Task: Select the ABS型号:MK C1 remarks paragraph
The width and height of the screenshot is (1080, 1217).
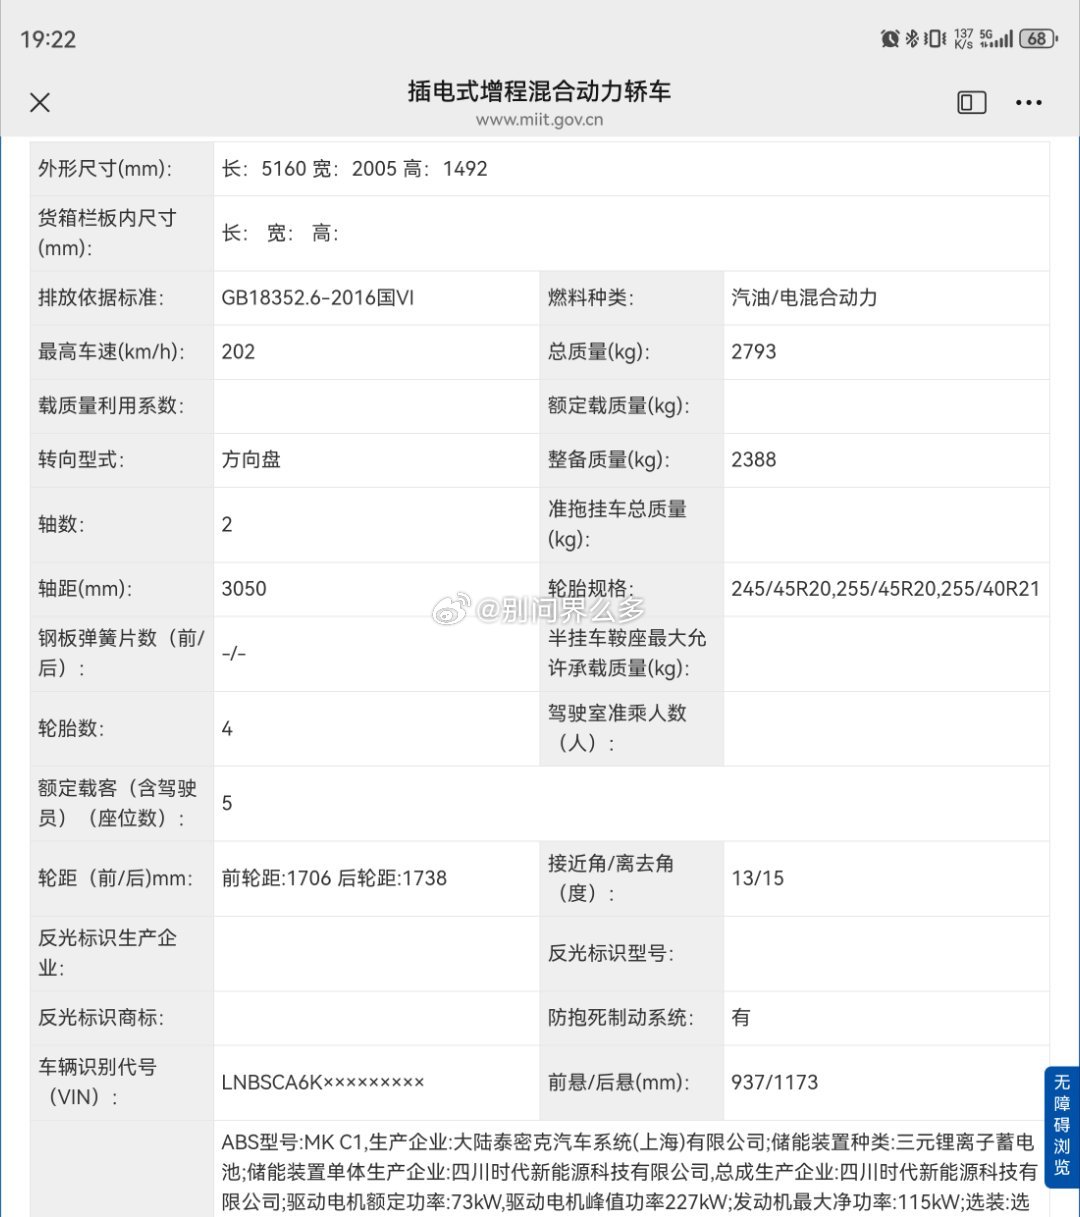Action: pyautogui.click(x=629, y=1171)
